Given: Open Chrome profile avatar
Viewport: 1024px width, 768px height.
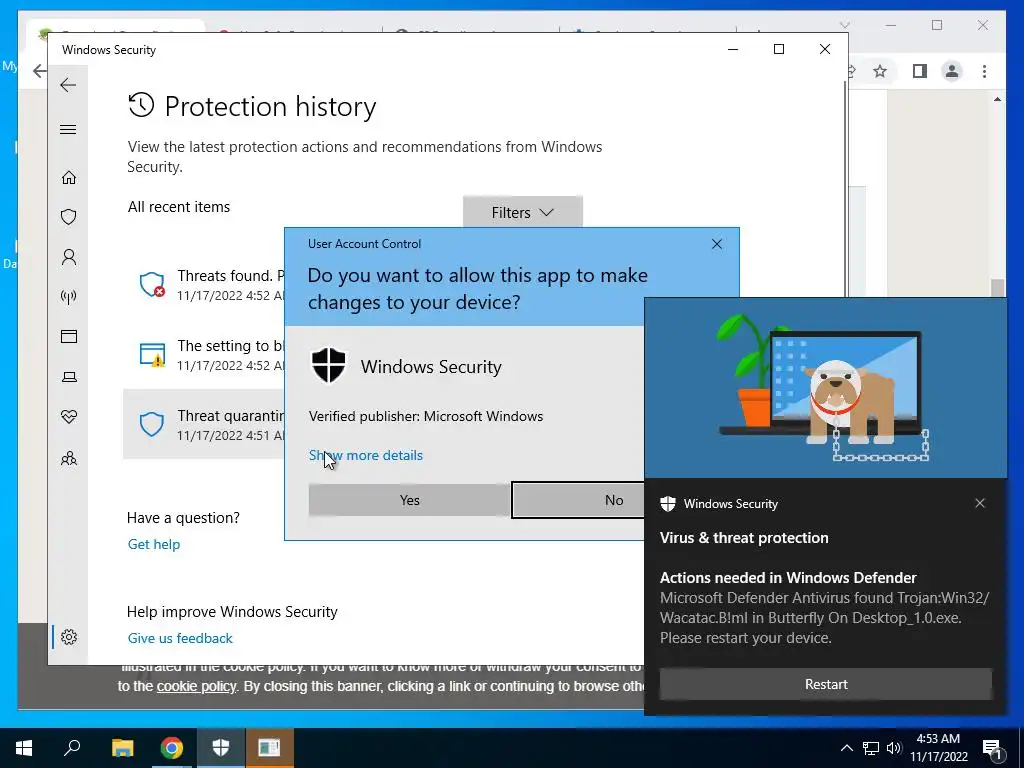Looking at the screenshot, I should [x=952, y=71].
